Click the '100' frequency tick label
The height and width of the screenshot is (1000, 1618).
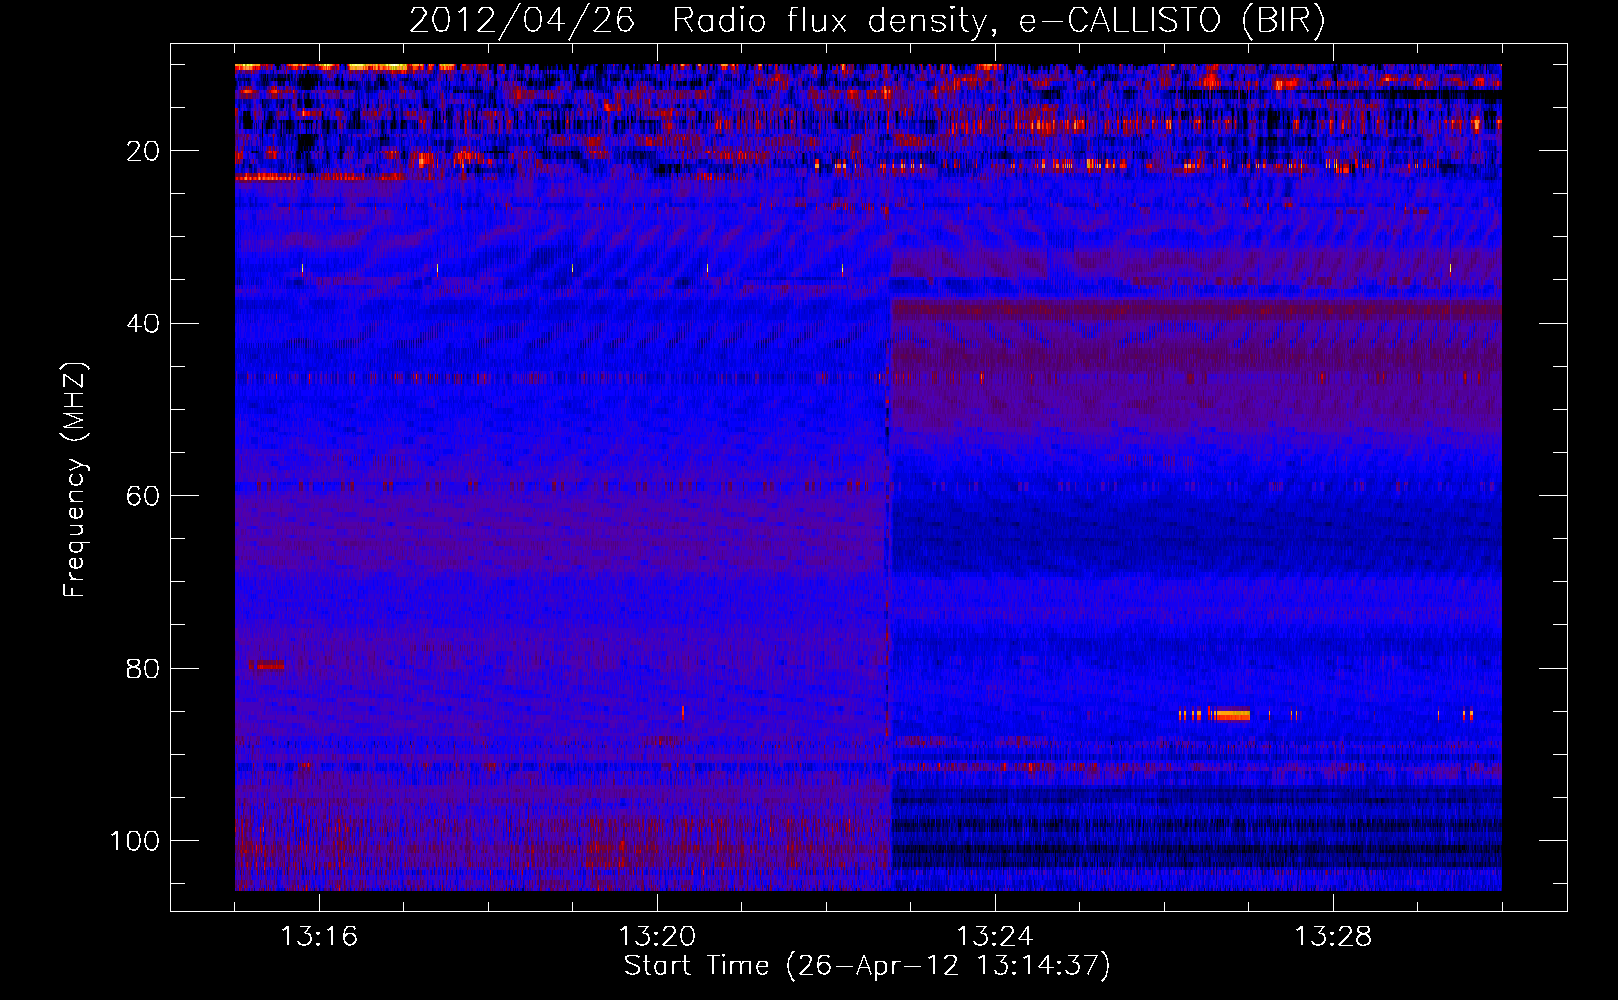(135, 841)
